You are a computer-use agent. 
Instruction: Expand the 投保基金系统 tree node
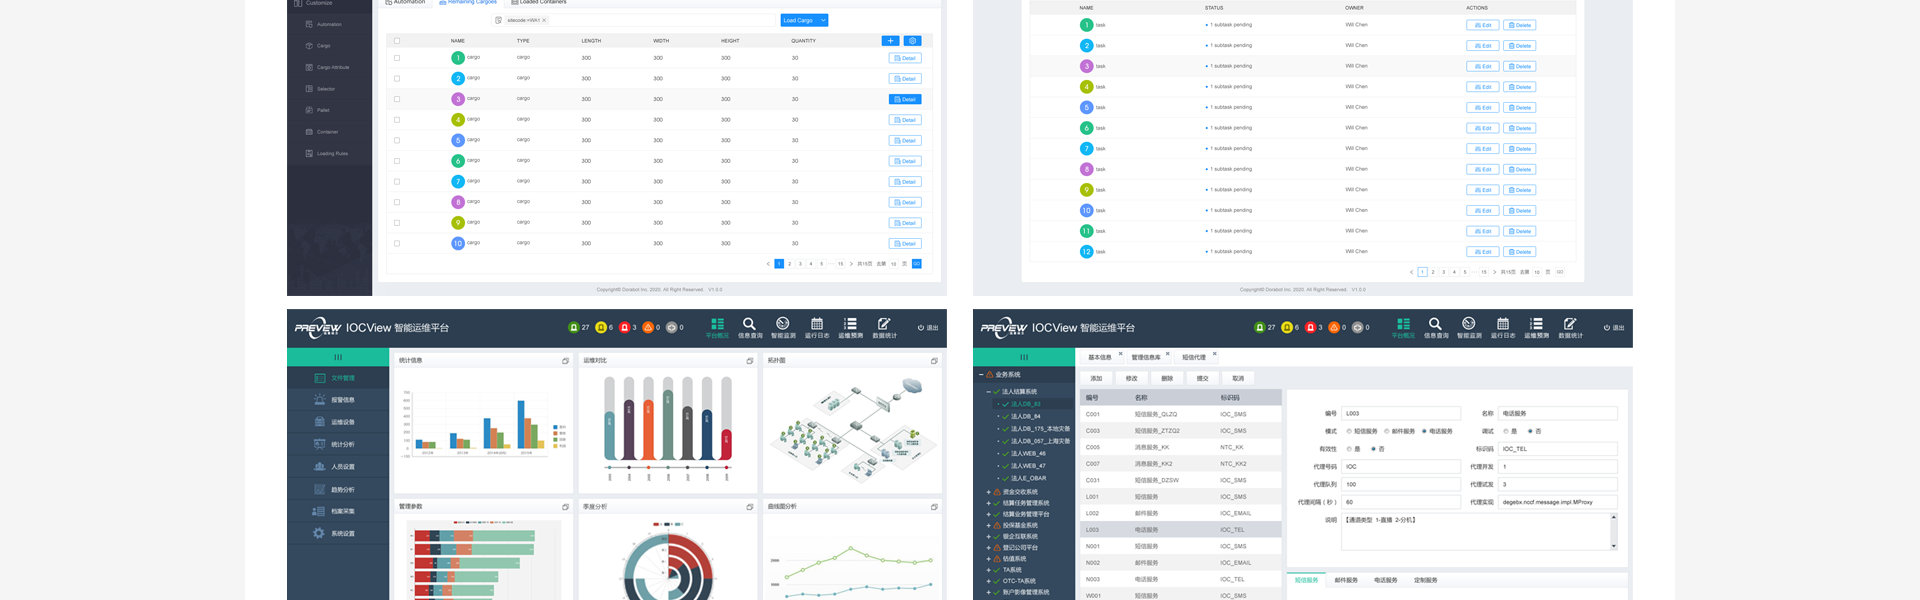[989, 525]
